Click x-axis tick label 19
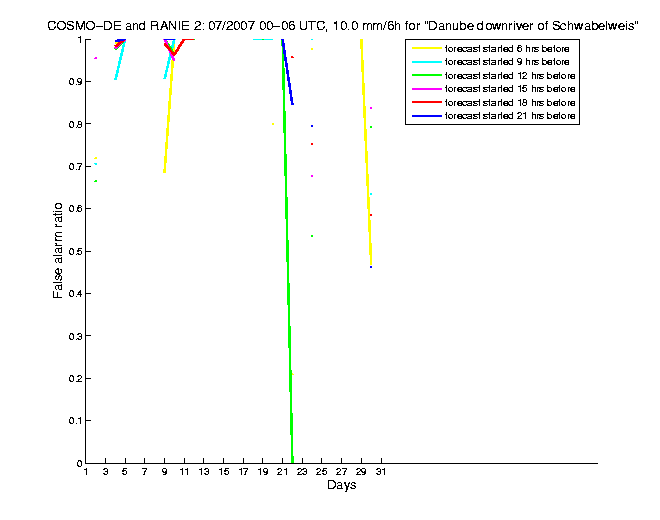Viewport: 660px width, 520px height. tap(263, 472)
